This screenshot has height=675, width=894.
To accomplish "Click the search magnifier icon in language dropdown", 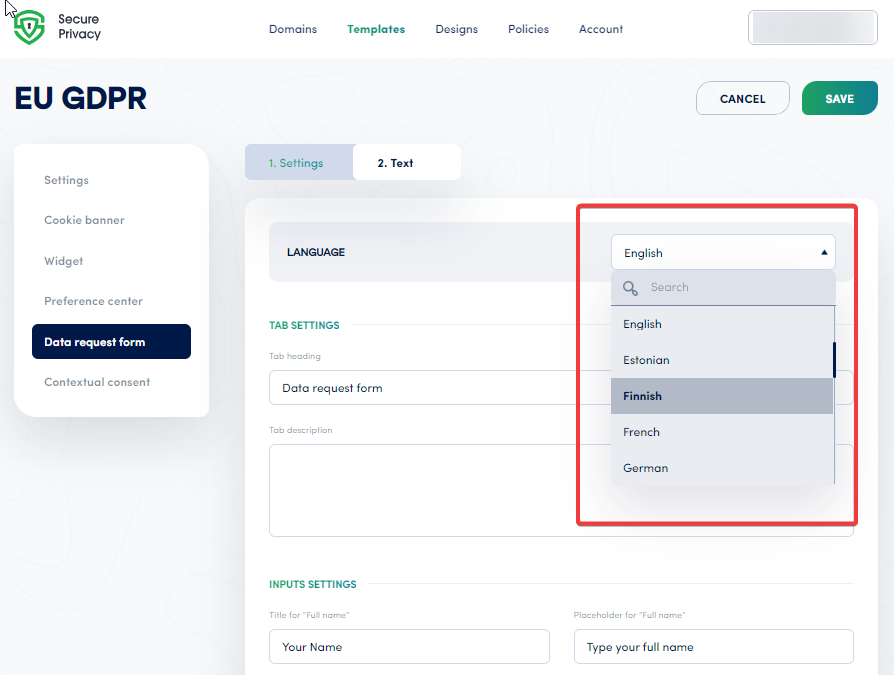I will [x=630, y=287].
